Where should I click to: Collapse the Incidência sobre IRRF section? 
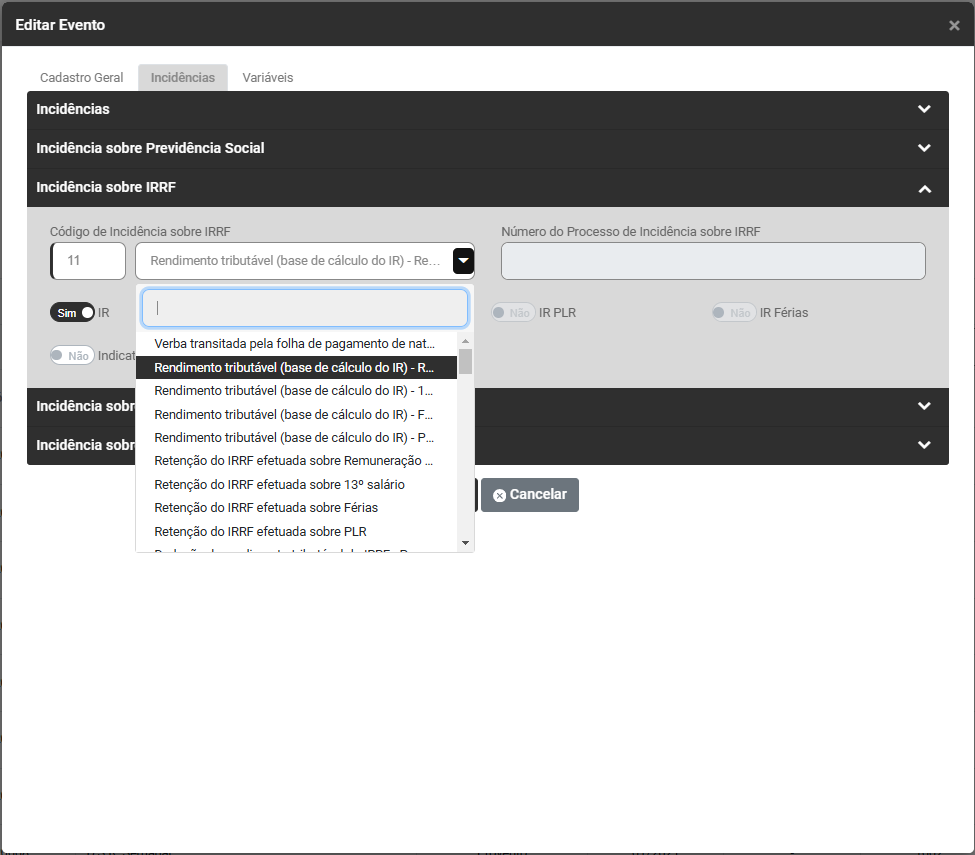[x=924, y=188]
